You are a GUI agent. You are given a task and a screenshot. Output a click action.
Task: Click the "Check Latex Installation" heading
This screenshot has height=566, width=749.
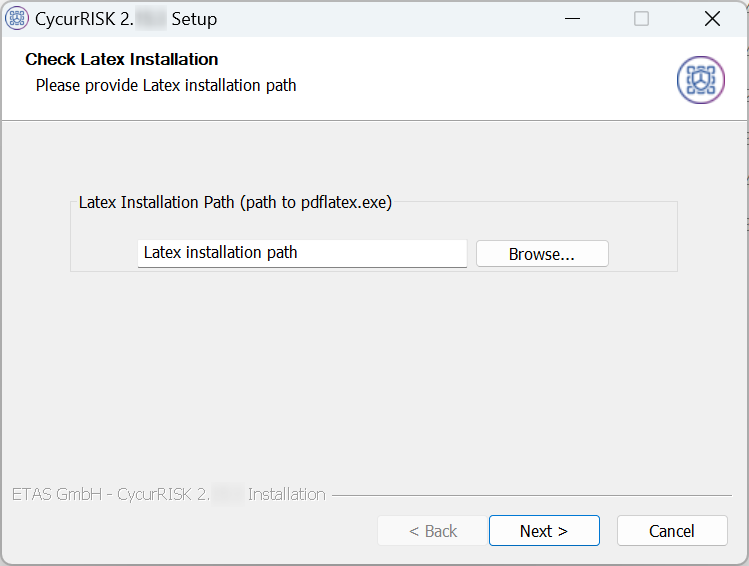point(122,60)
